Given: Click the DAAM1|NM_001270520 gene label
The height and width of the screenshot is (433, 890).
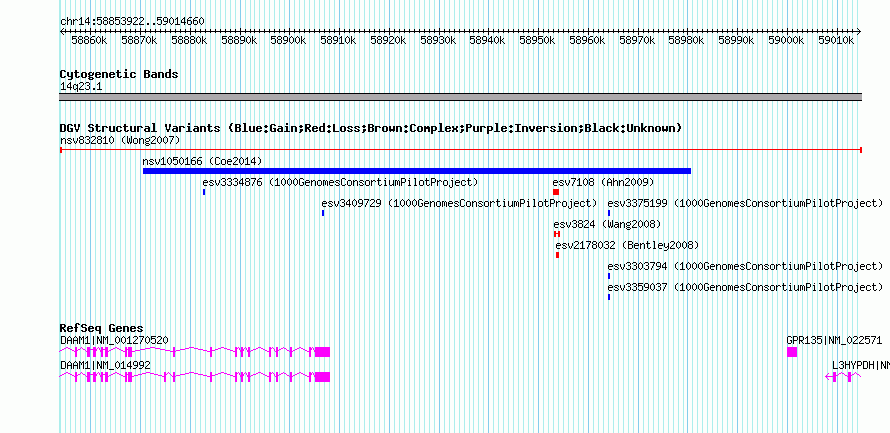Looking at the screenshot, I should coord(114,340).
